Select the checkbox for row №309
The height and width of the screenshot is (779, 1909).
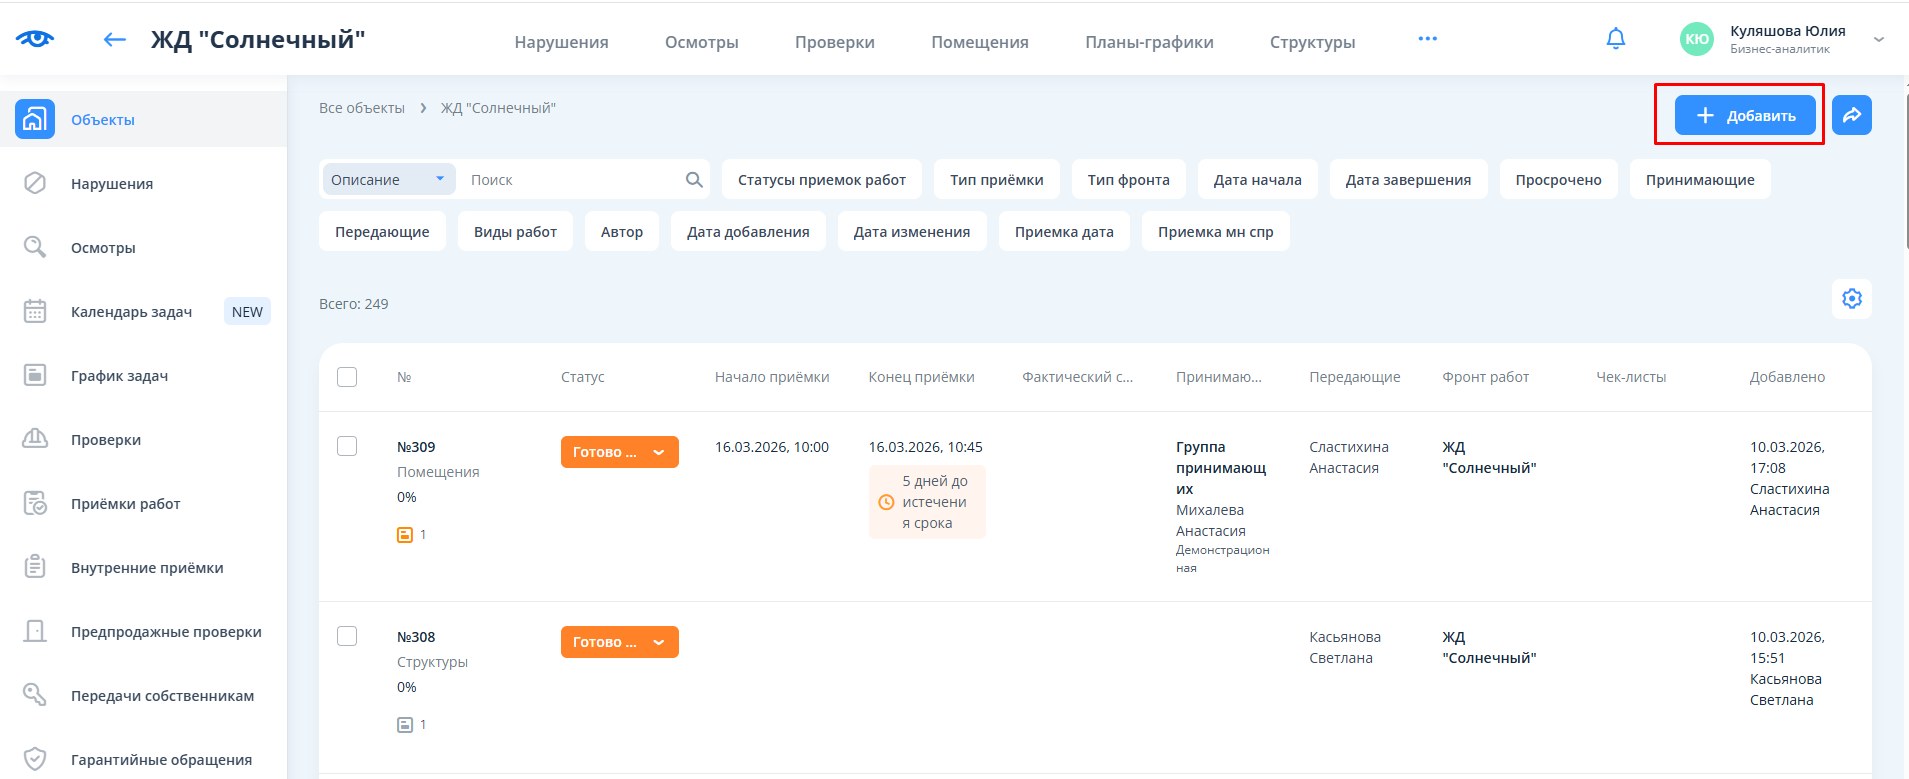[x=347, y=446]
